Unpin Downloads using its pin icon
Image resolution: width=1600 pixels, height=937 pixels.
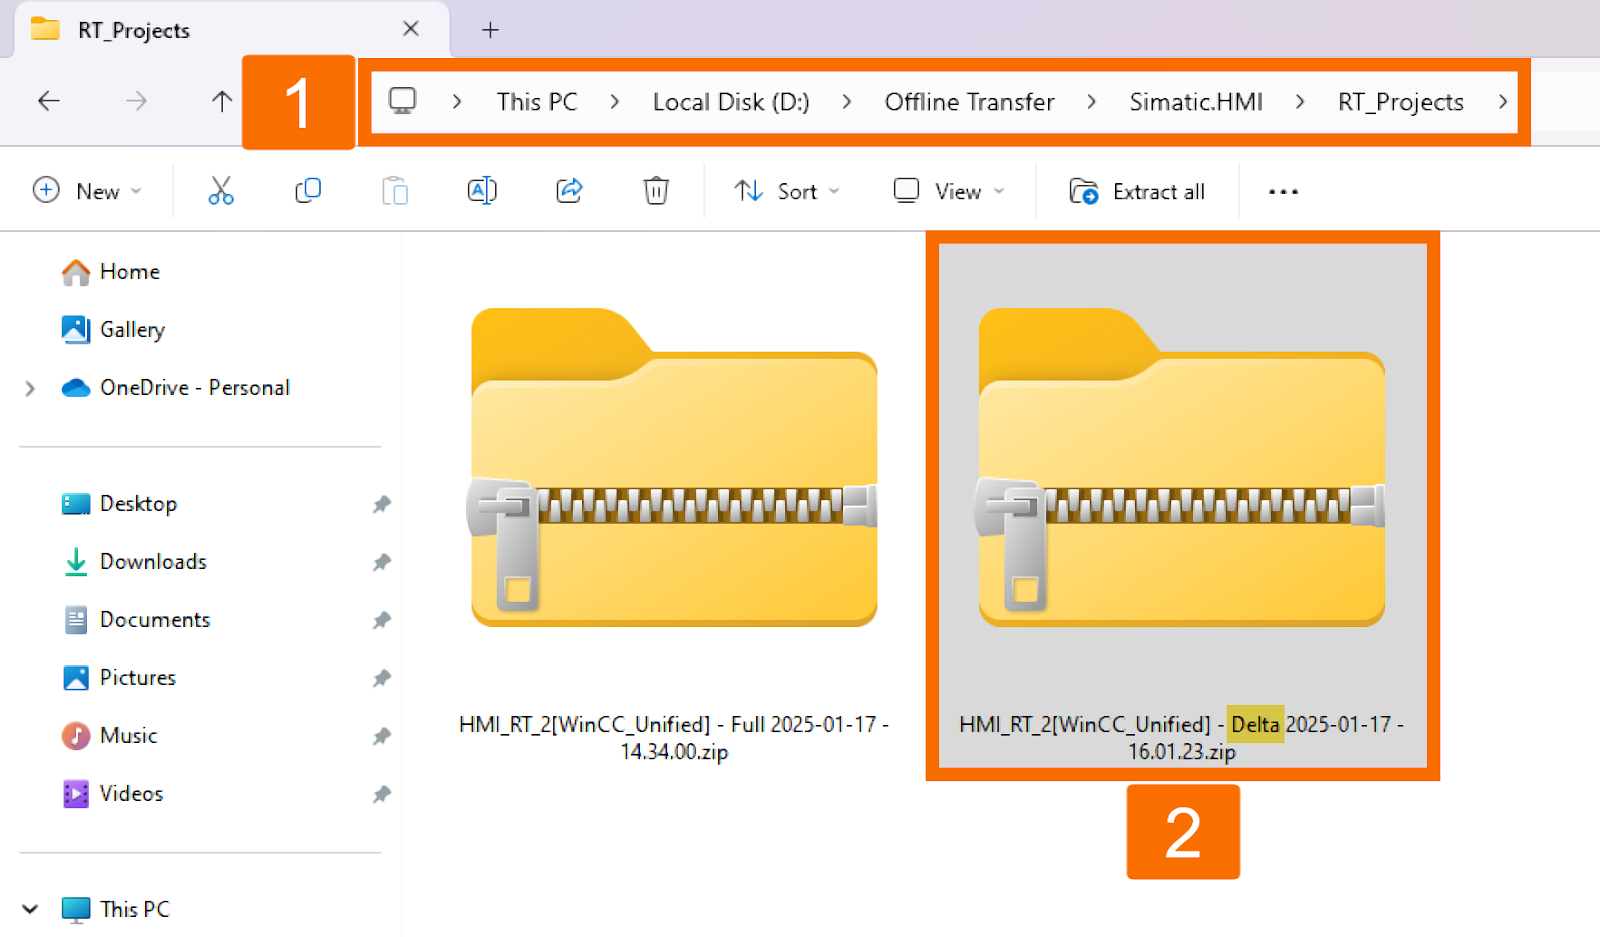click(381, 562)
